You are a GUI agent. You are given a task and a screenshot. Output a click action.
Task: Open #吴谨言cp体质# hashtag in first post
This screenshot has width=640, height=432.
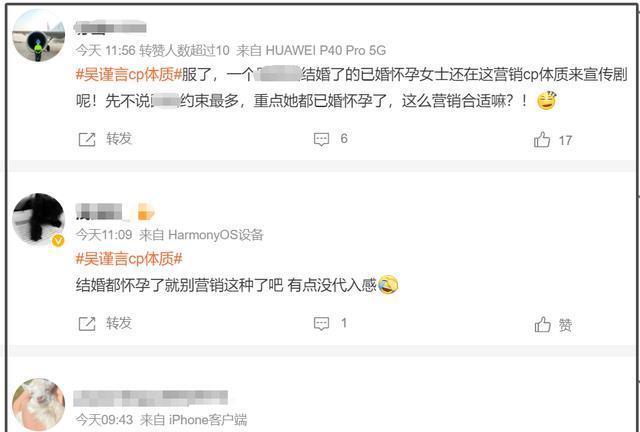click(x=129, y=75)
